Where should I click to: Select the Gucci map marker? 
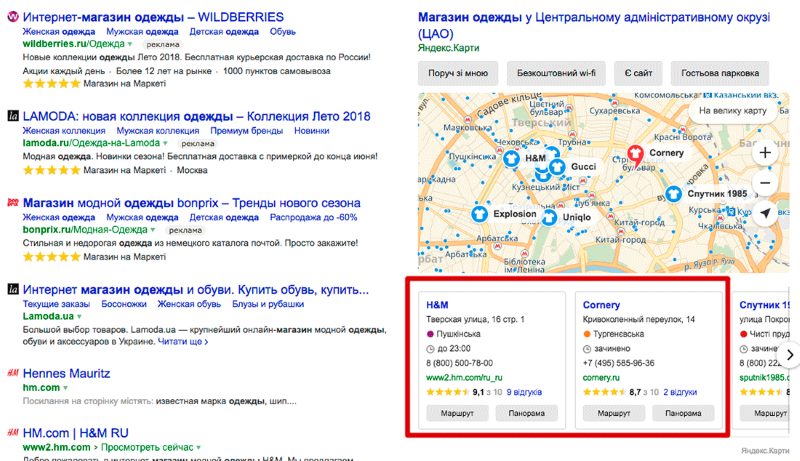557,167
